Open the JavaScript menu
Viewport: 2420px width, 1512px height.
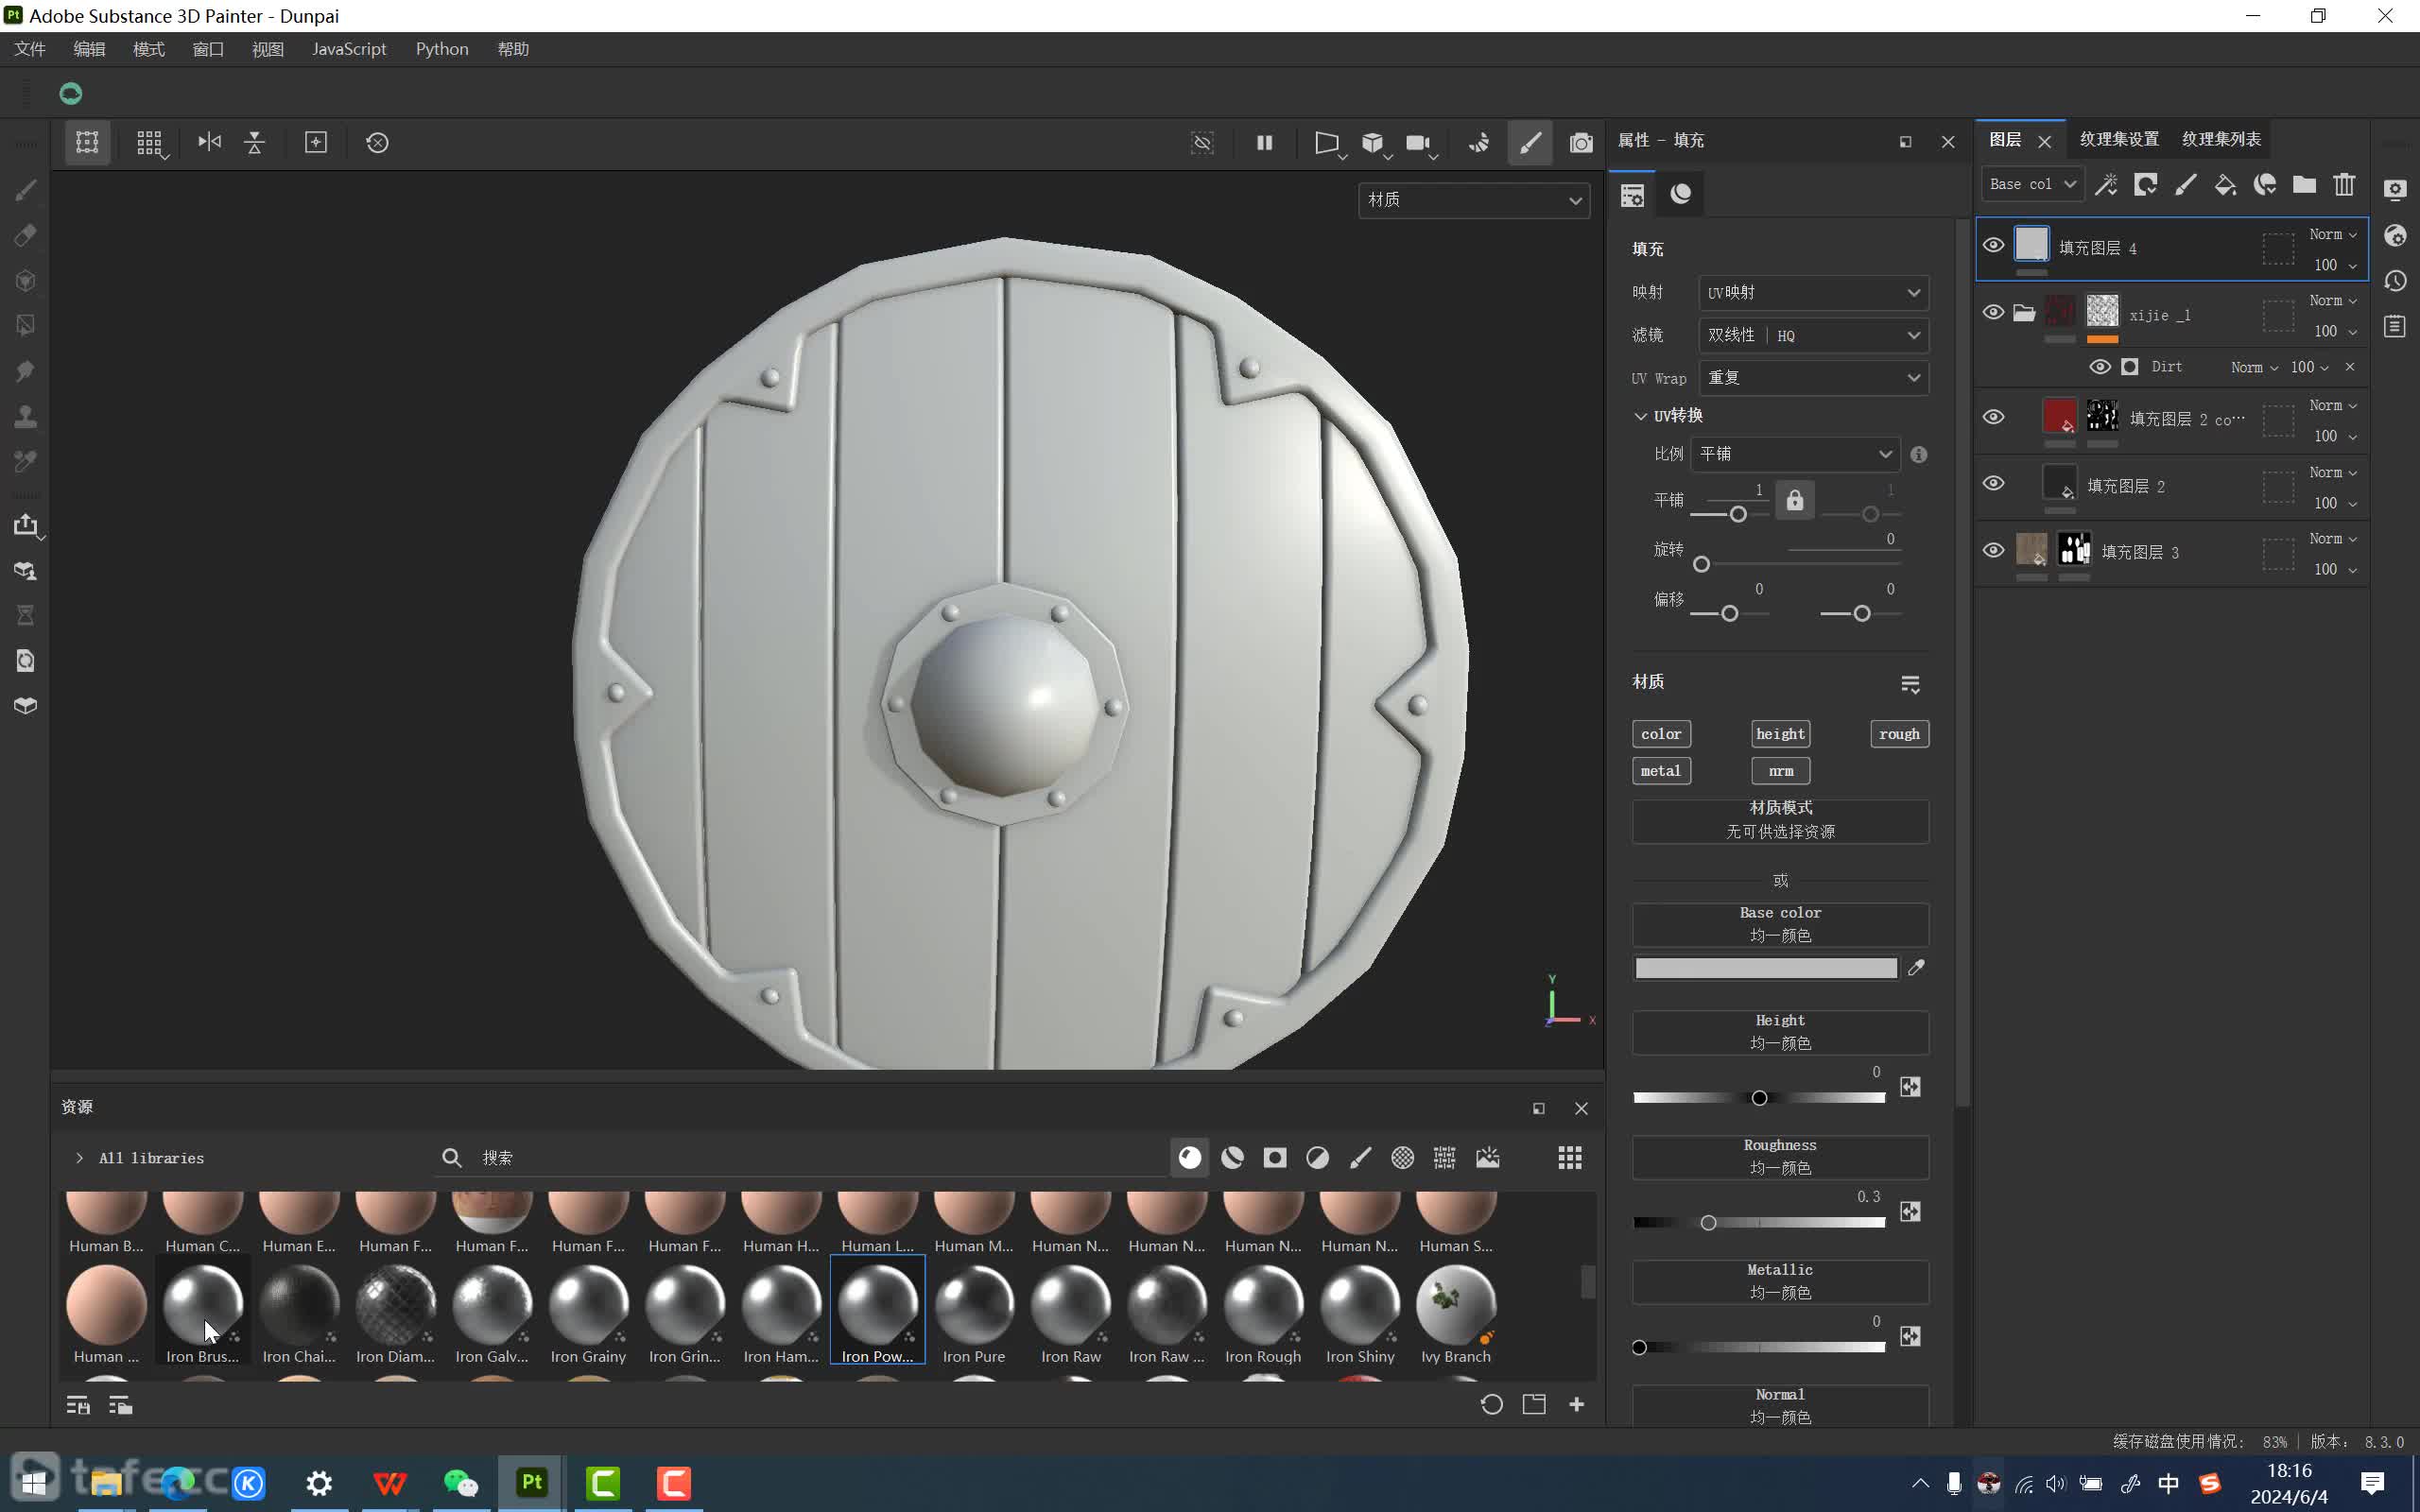coord(349,49)
